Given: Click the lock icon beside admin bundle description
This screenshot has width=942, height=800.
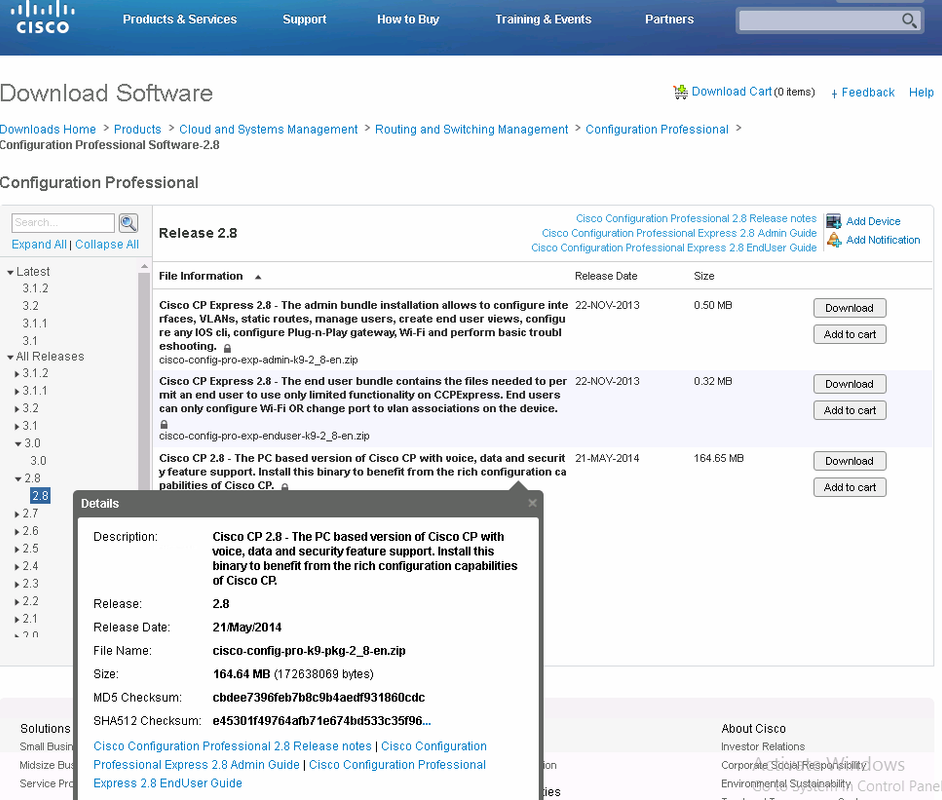Looking at the screenshot, I should tap(227, 348).
